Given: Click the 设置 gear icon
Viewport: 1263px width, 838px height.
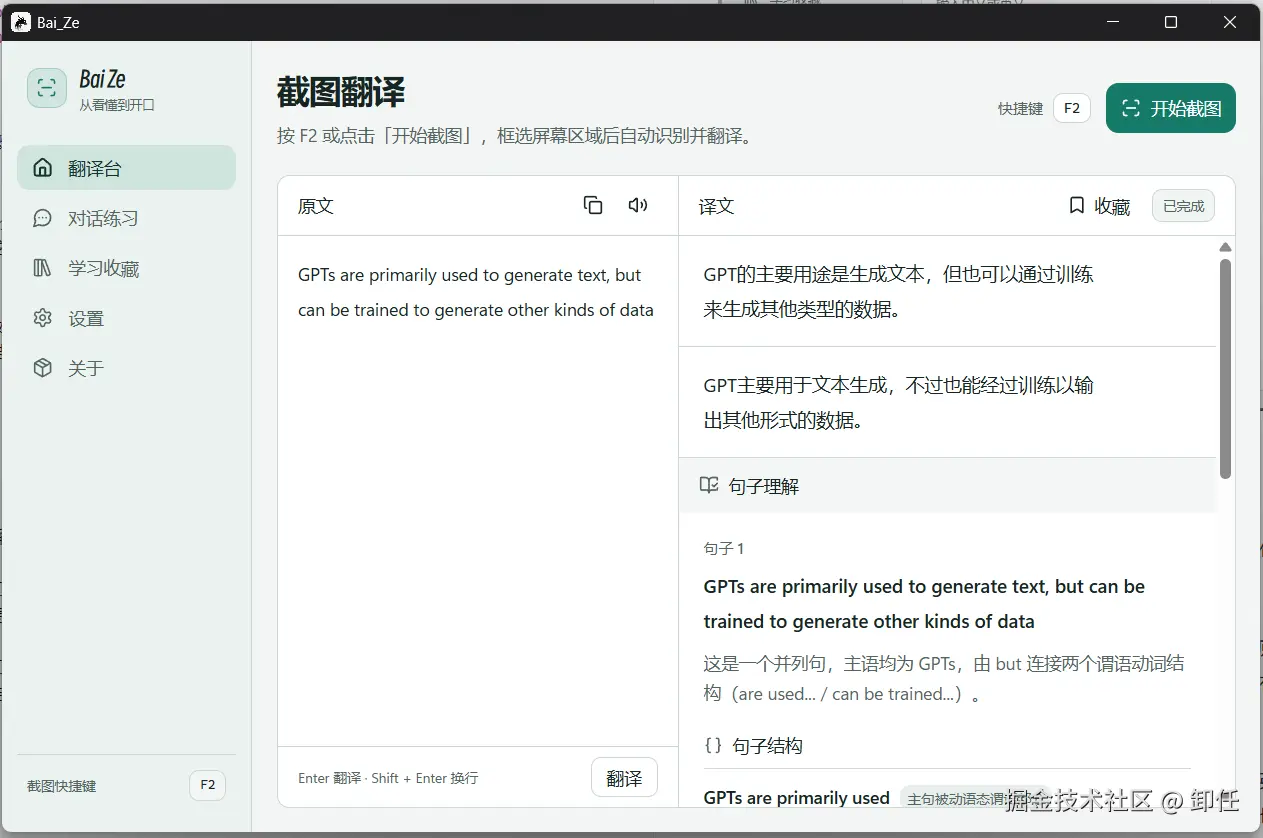Looking at the screenshot, I should [x=42, y=318].
